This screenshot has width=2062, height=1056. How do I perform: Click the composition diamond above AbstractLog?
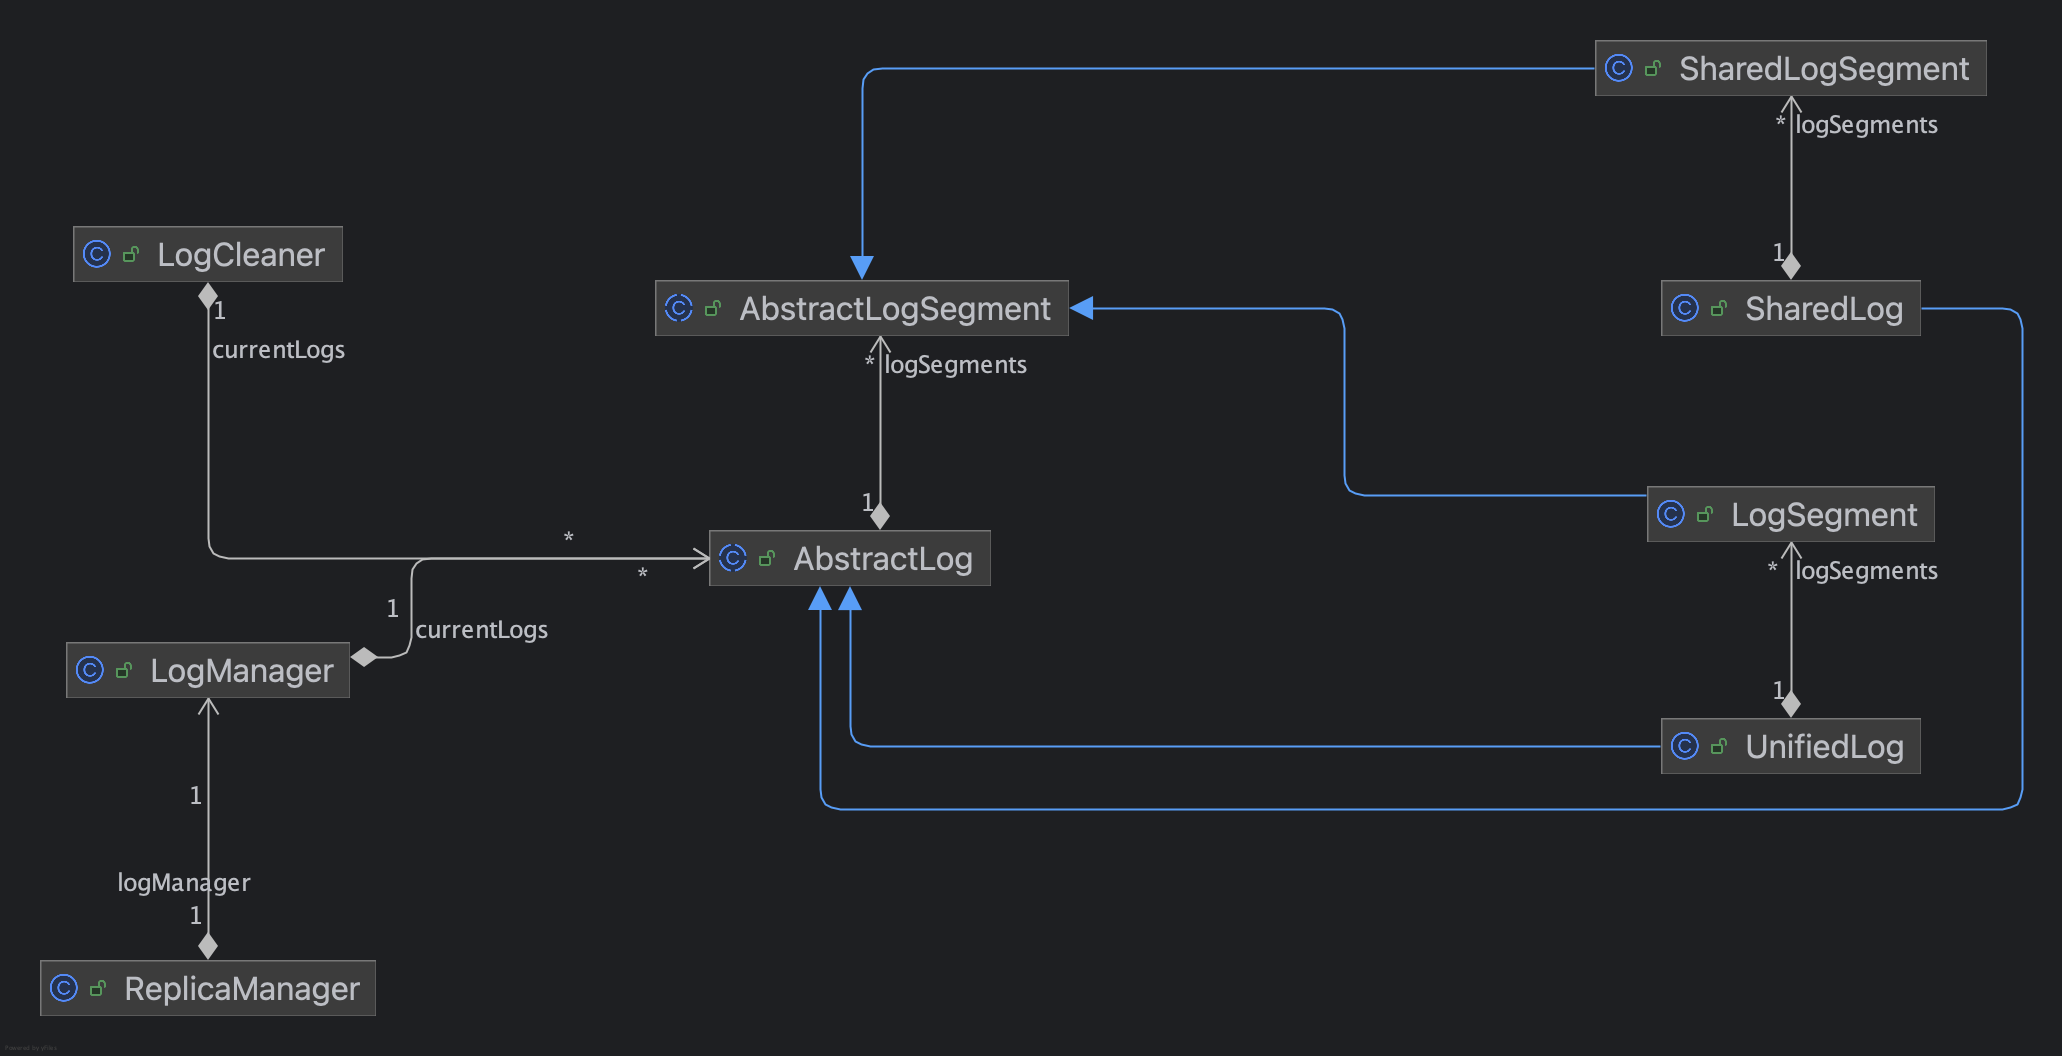point(880,516)
